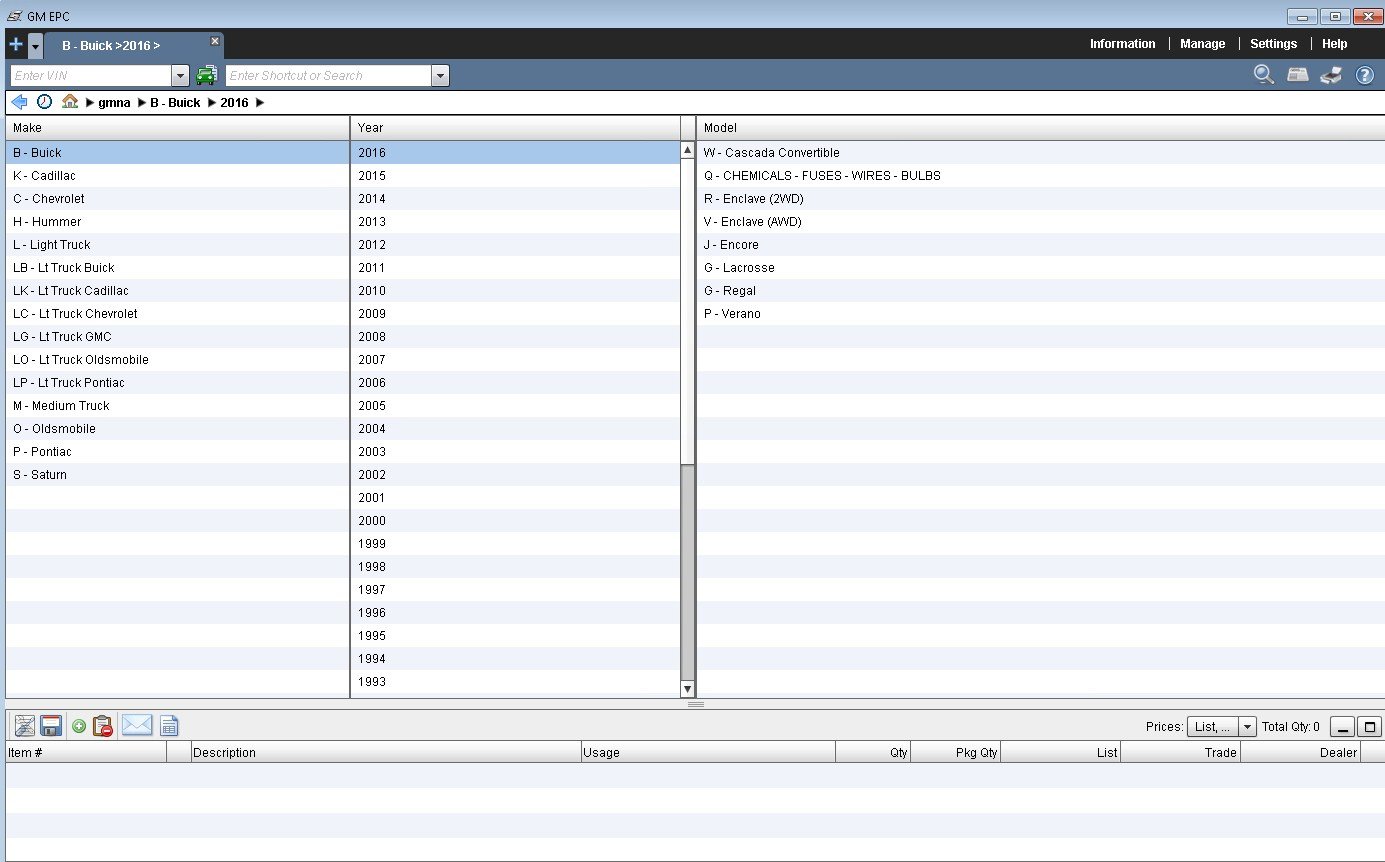Email the parts list with envelope icon

pos(137,726)
